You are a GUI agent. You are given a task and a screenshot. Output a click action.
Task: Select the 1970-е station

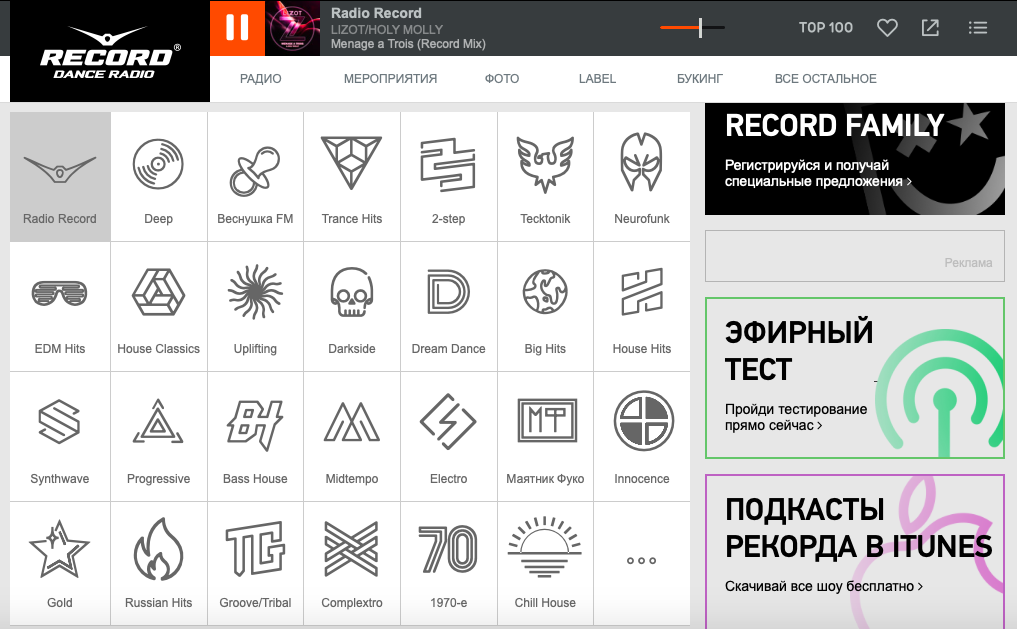[449, 564]
